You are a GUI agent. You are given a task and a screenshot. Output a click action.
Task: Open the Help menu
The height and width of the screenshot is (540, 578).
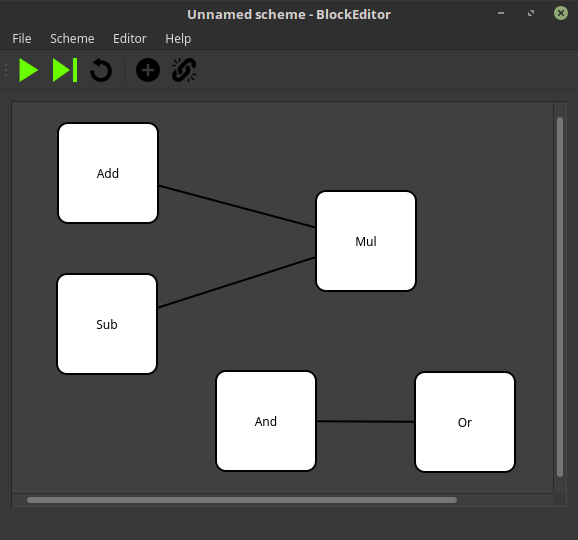click(178, 39)
